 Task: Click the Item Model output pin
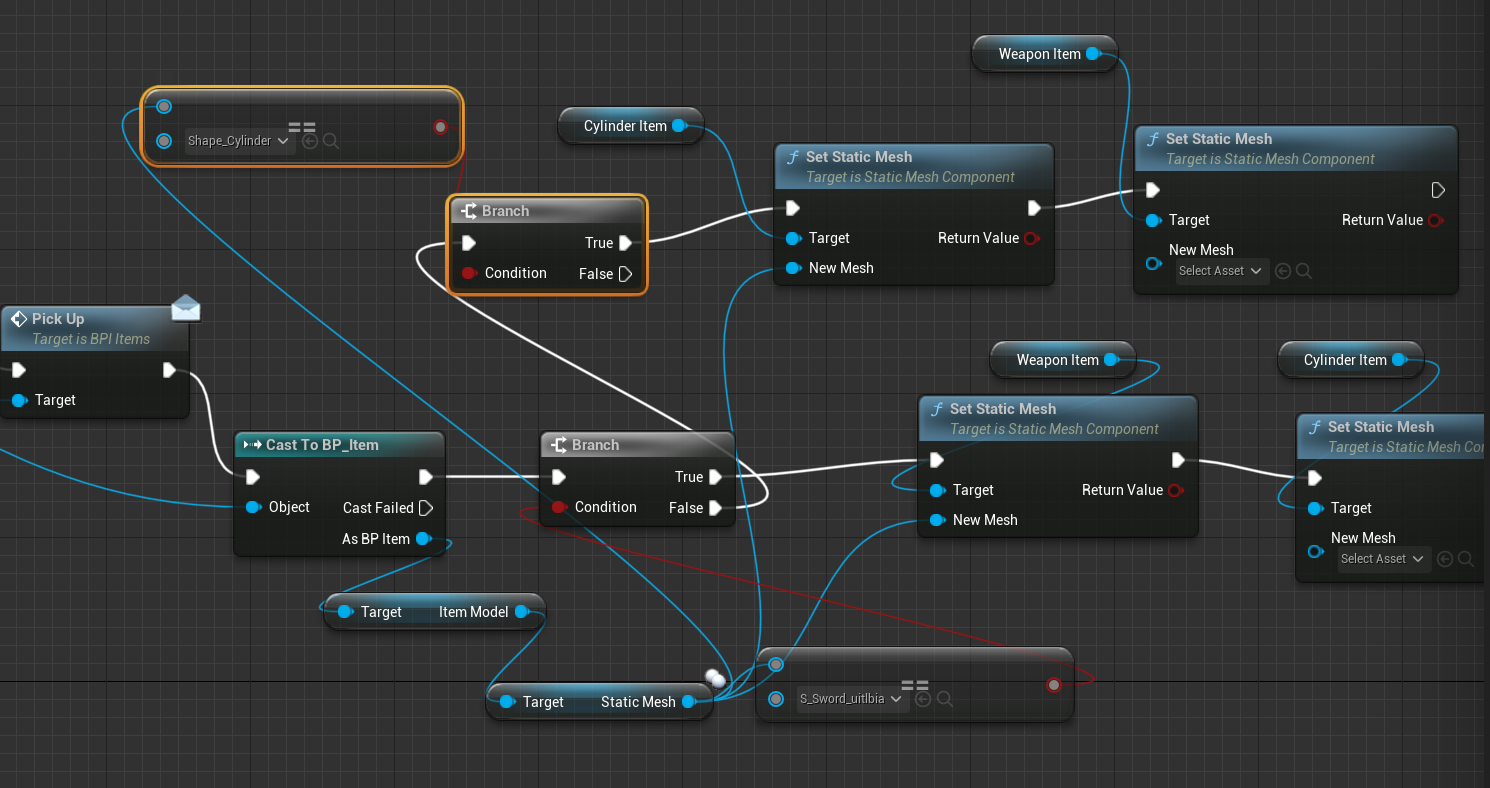tap(521, 612)
